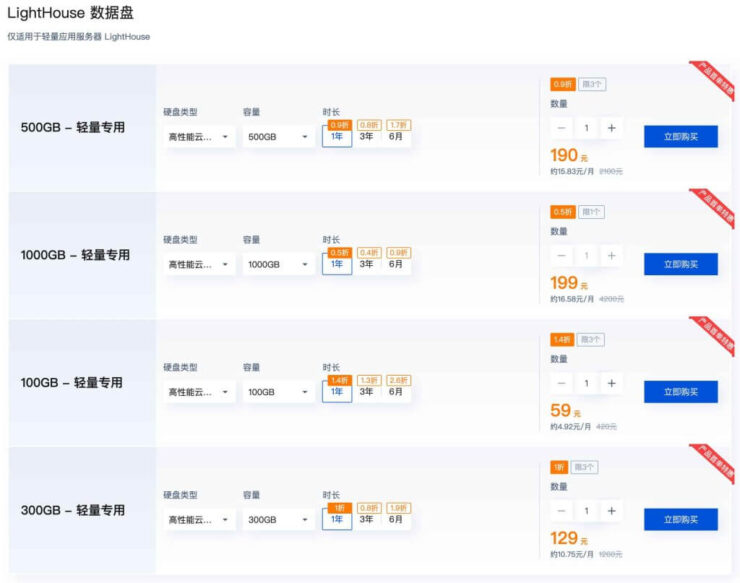Select 3年 duration for 100GB plan

tap(366, 391)
